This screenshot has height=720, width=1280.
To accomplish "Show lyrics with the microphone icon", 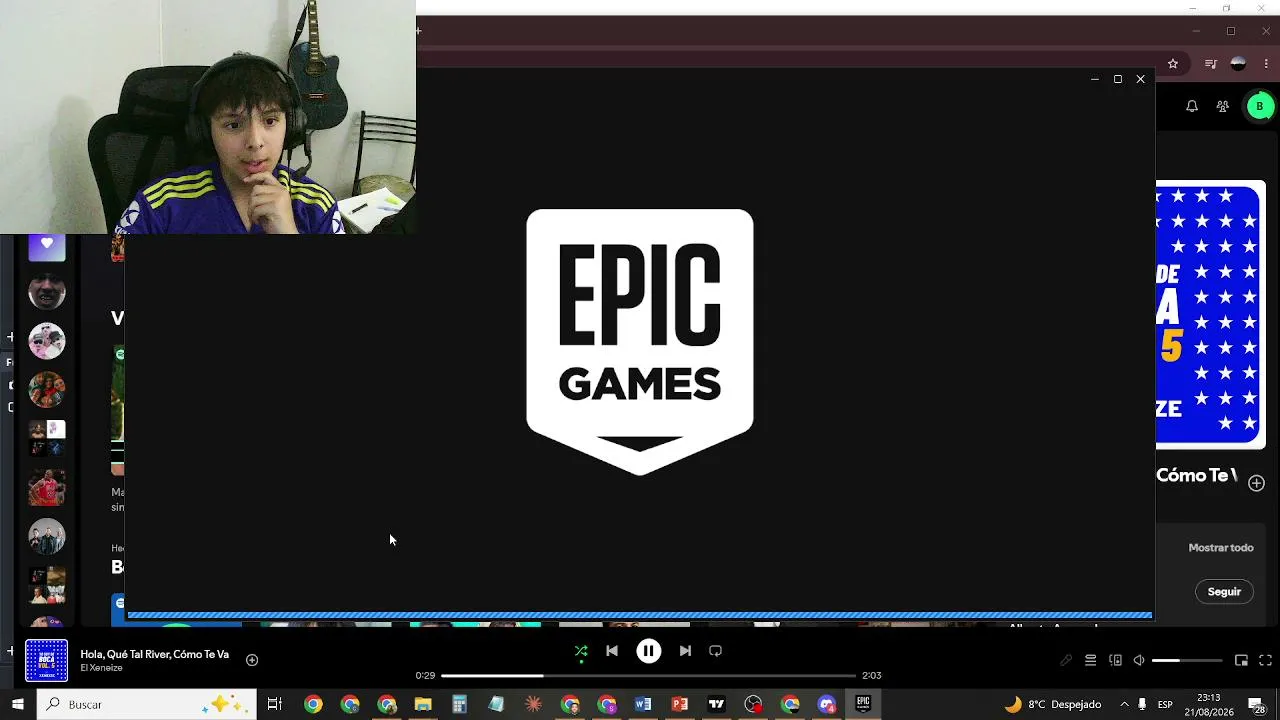I will 1066,661.
